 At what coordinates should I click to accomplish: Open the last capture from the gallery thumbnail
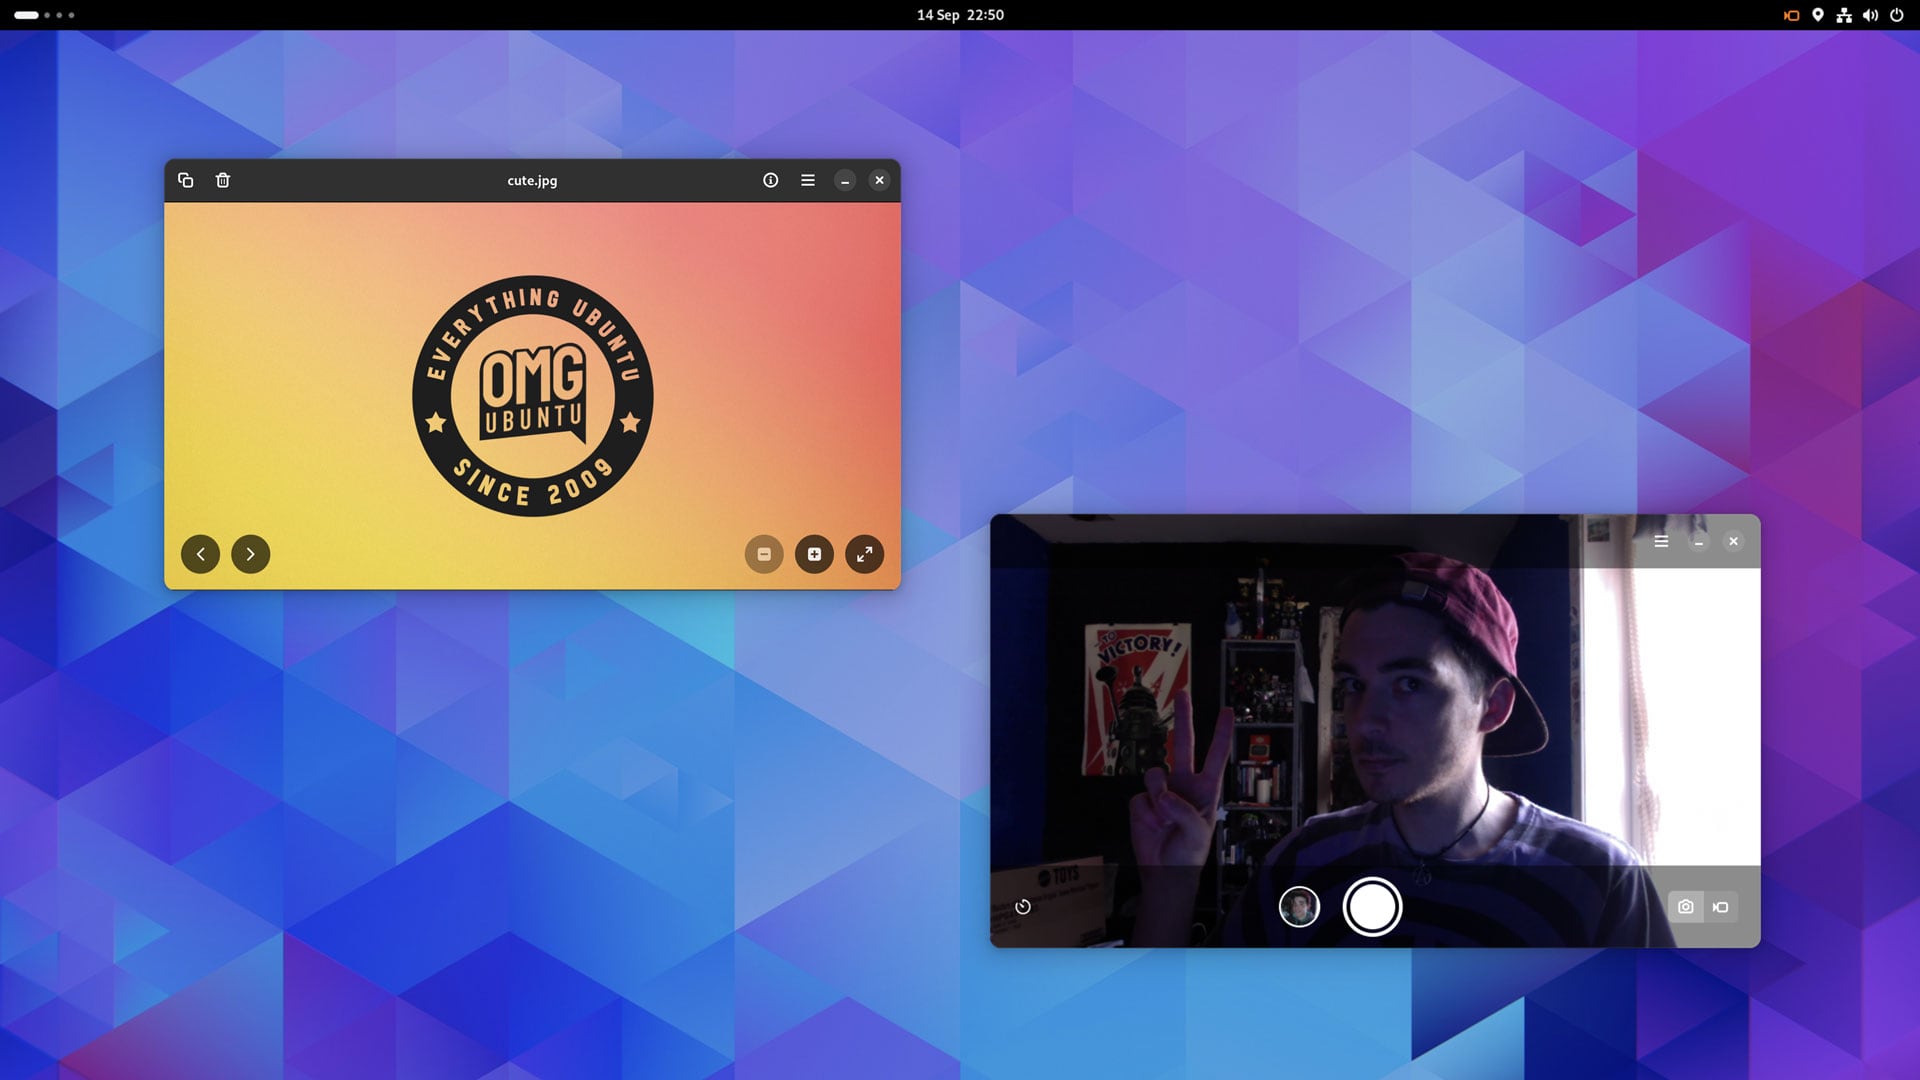(1298, 906)
